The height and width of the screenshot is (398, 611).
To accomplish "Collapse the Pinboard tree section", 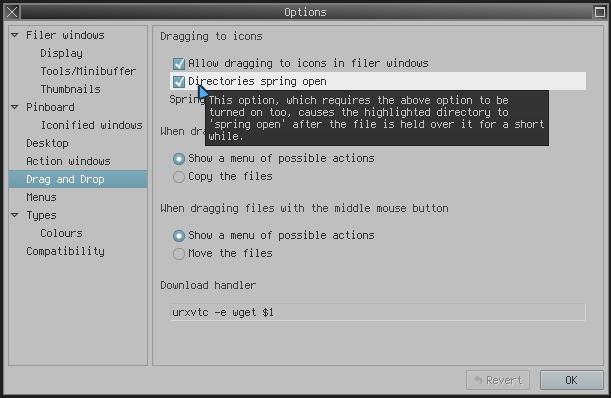I will coord(15,107).
